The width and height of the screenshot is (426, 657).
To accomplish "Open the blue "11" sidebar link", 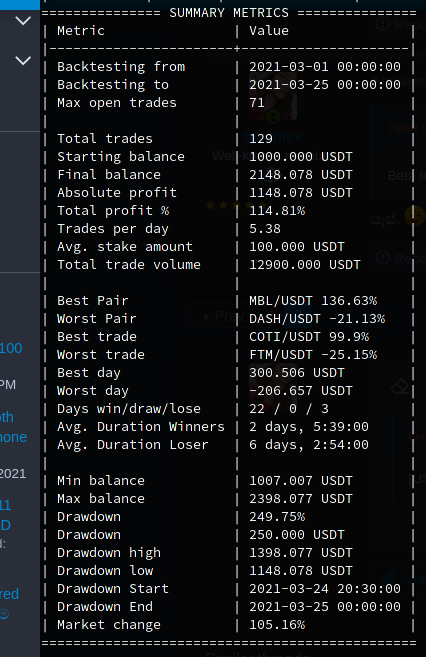I will 5,505.
